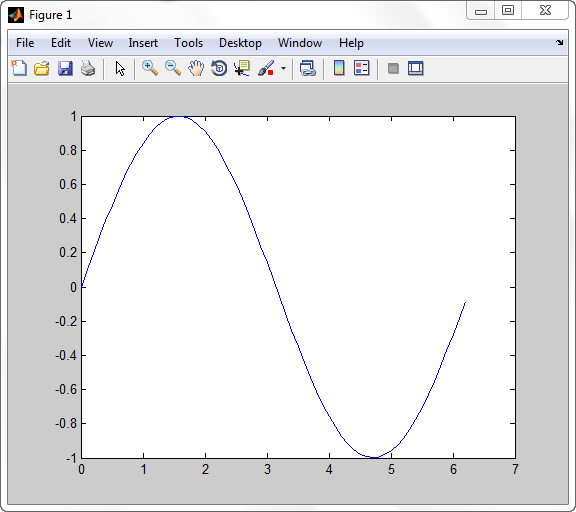This screenshot has height=512, width=576.
Task: Open the Window menu
Action: [x=300, y=43]
